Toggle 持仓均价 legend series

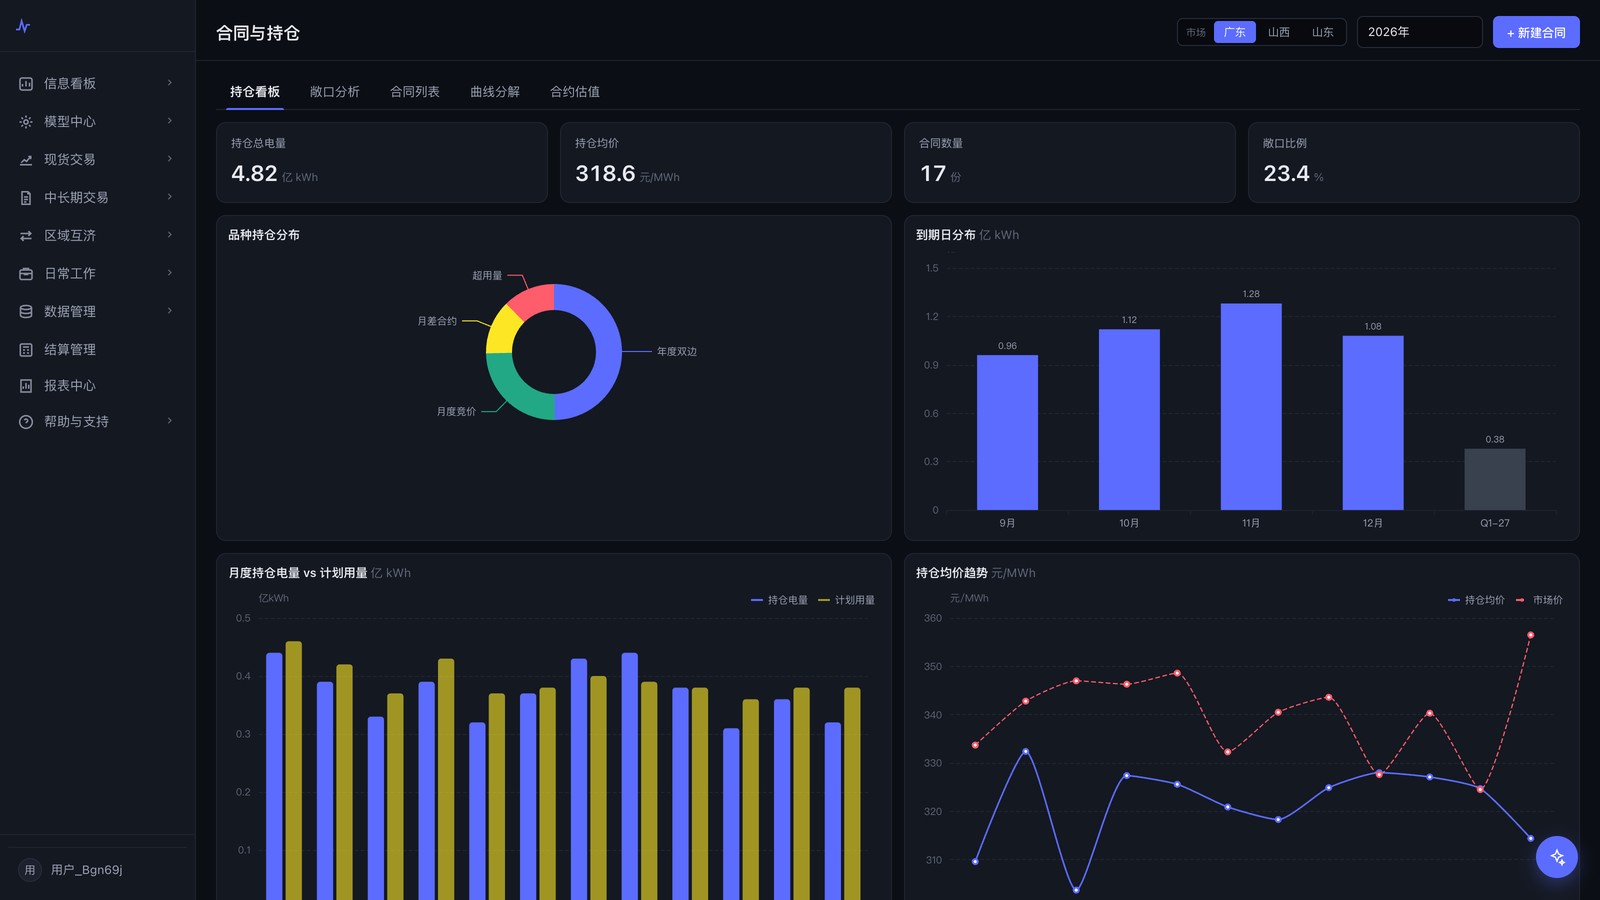pos(1476,600)
